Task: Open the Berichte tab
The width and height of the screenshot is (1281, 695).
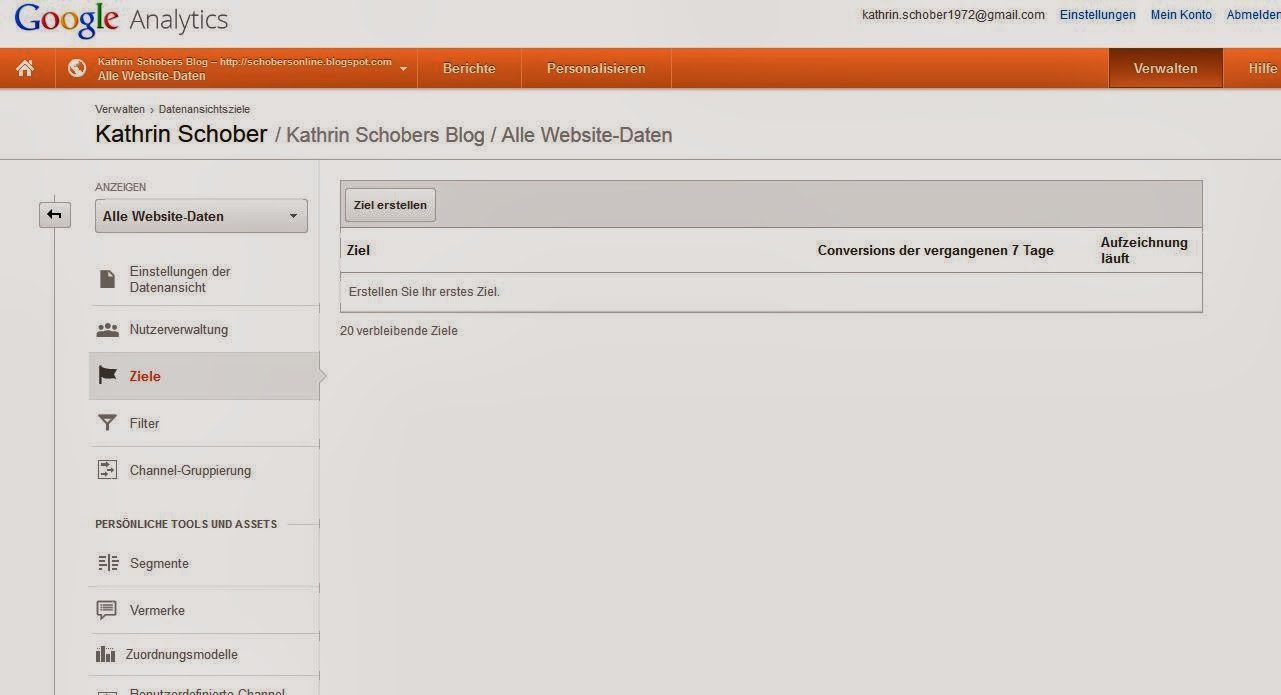Action: point(469,69)
